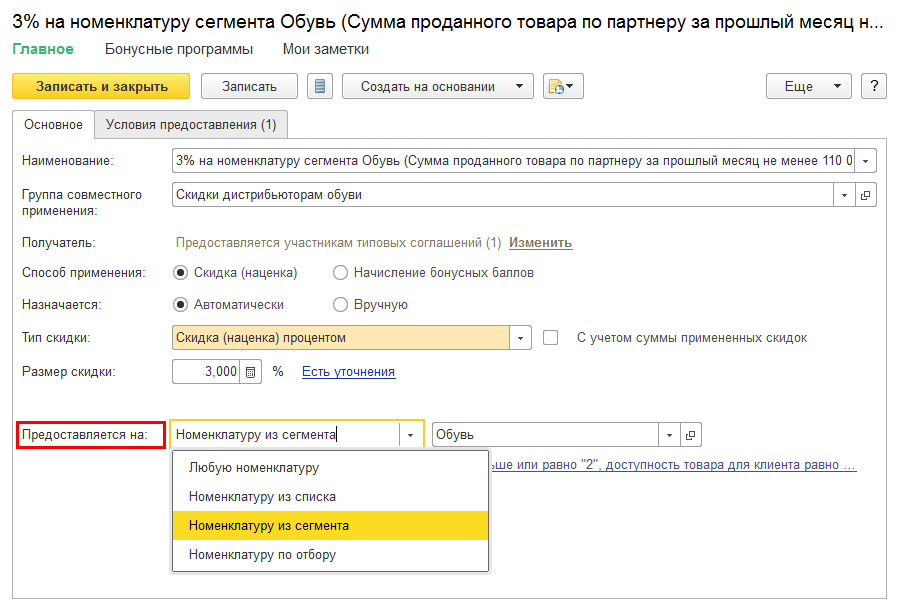Open the reports icon dropdown in toolbar
The height and width of the screenshot is (611, 904).
click(563, 86)
